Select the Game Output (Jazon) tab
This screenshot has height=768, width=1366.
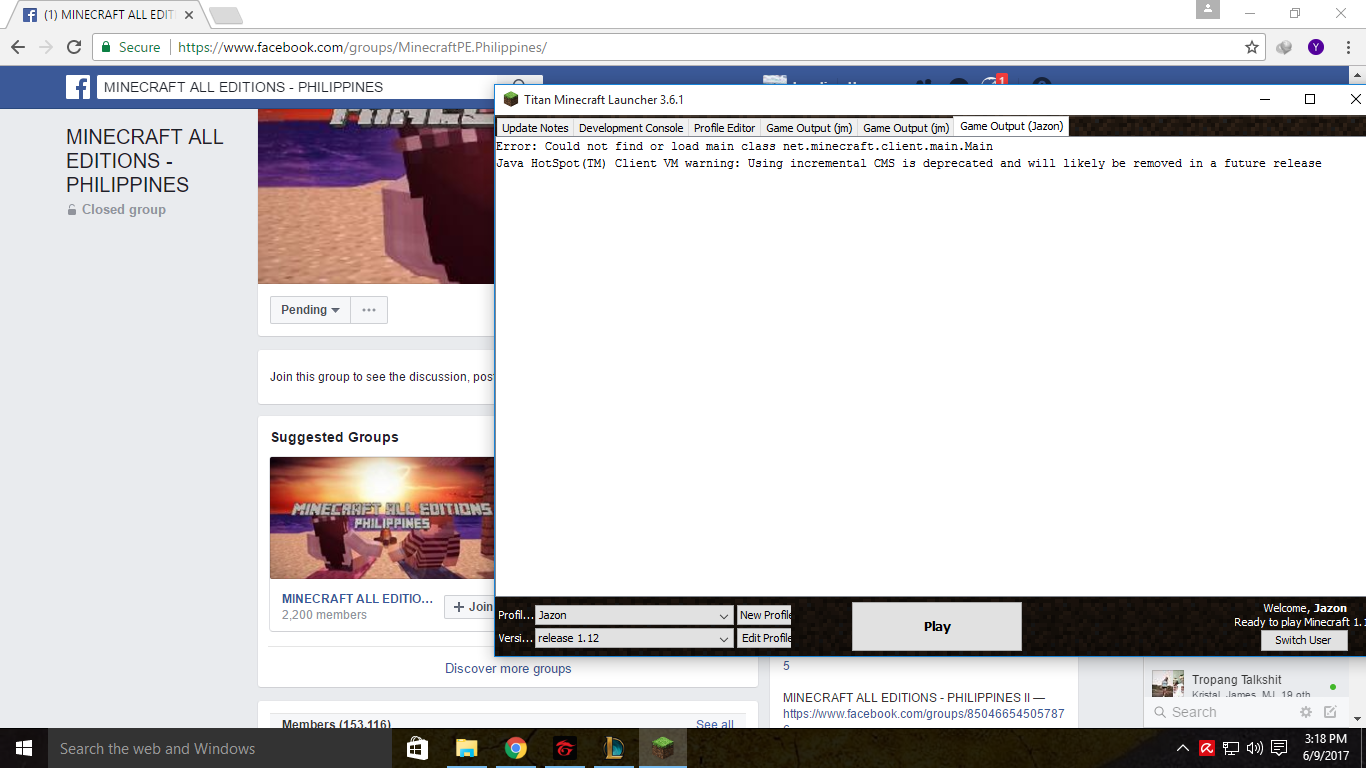[1011, 126]
